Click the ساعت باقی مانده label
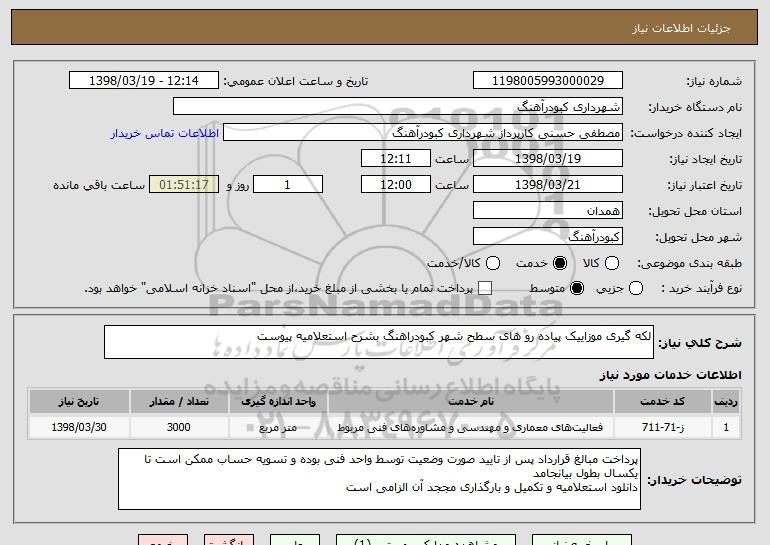 [99, 185]
